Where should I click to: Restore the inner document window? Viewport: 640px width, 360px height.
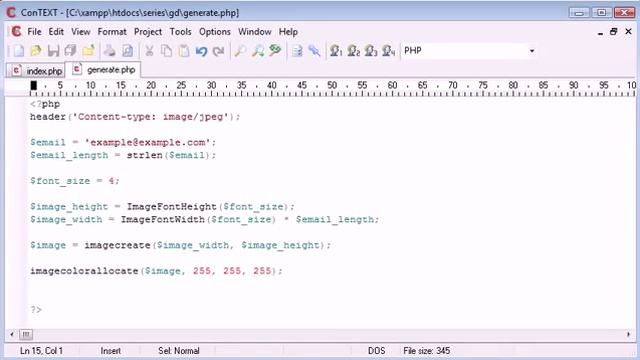(x=613, y=32)
